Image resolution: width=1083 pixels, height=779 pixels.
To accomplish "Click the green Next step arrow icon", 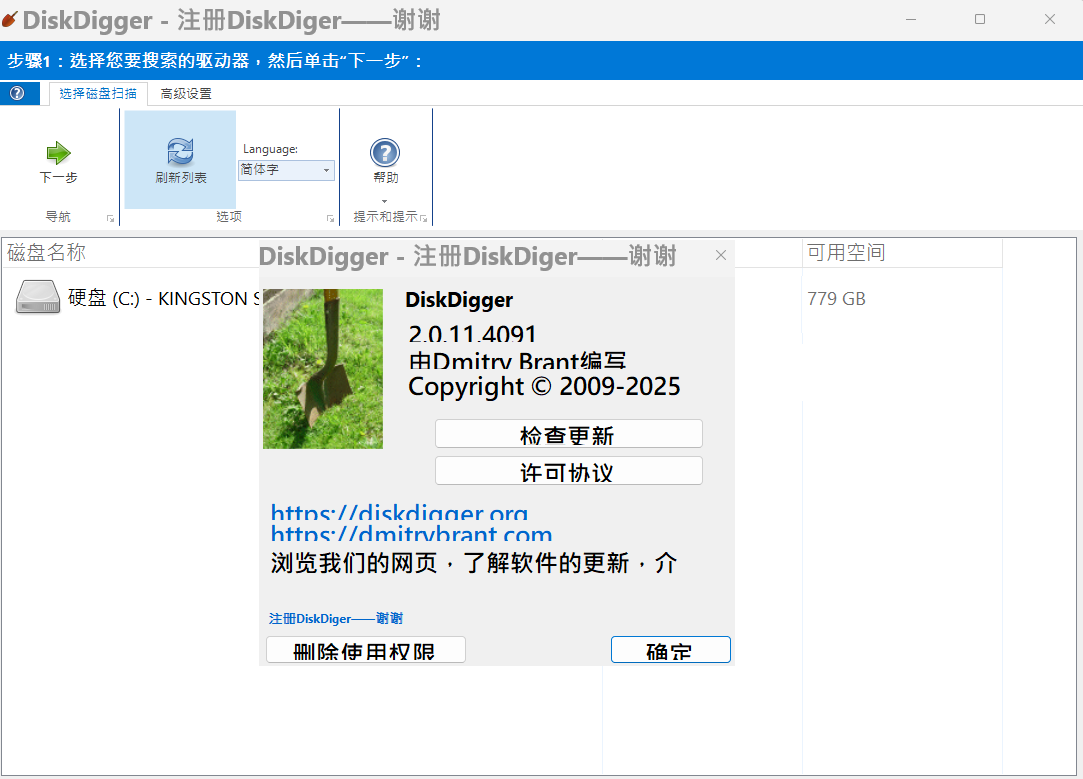I will click(x=58, y=153).
